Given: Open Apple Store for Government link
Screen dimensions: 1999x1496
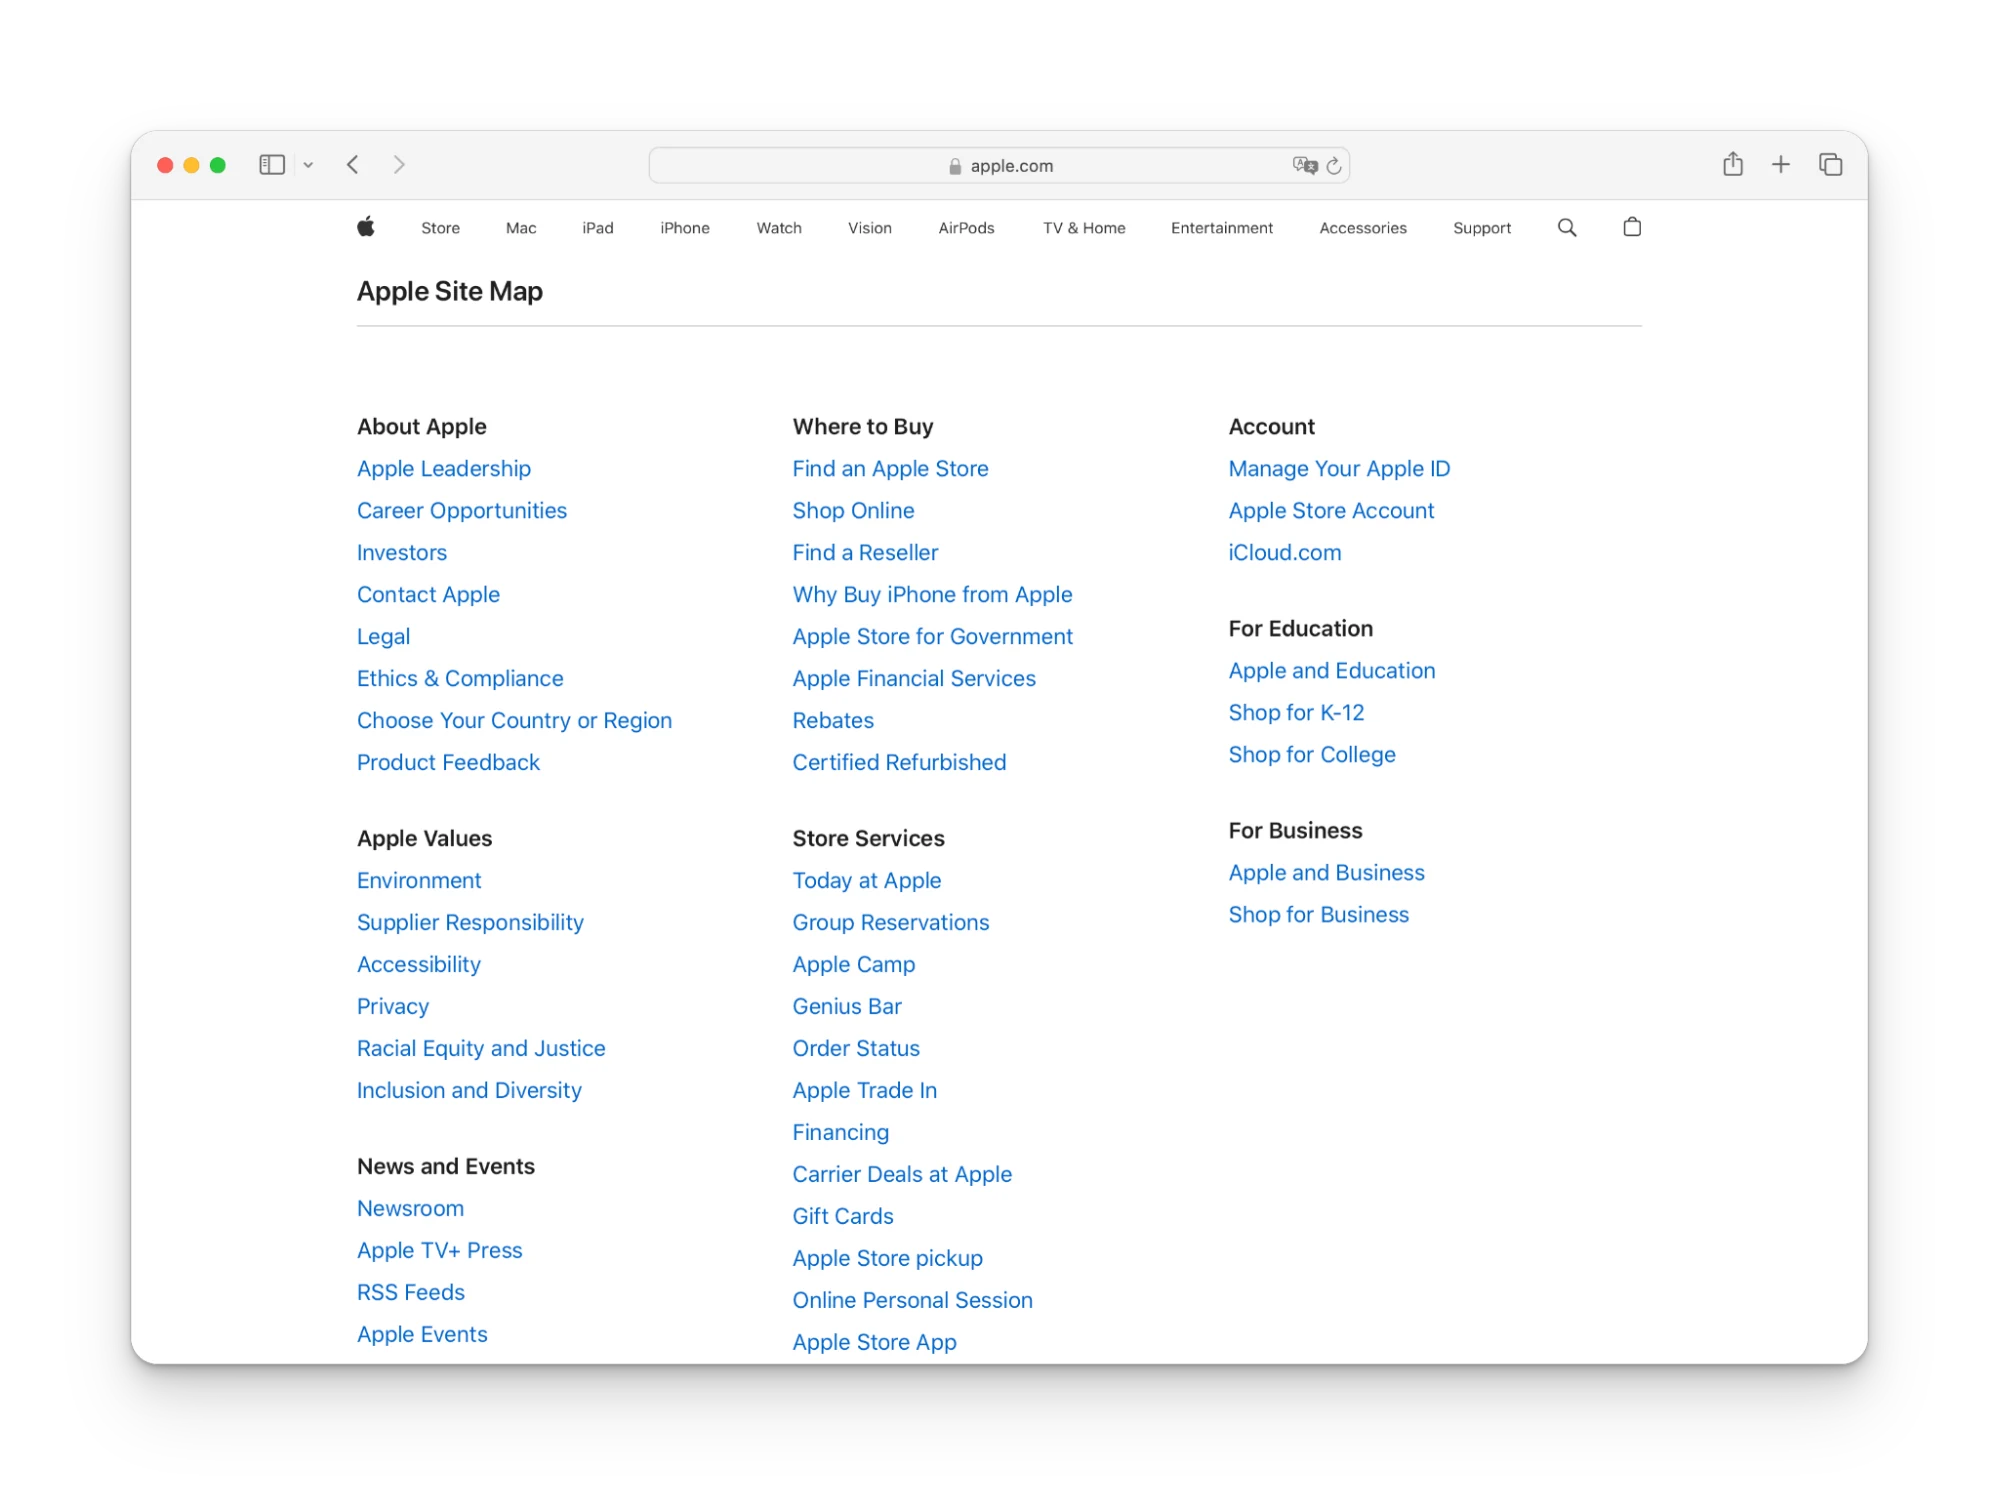Looking at the screenshot, I should [x=932, y=636].
